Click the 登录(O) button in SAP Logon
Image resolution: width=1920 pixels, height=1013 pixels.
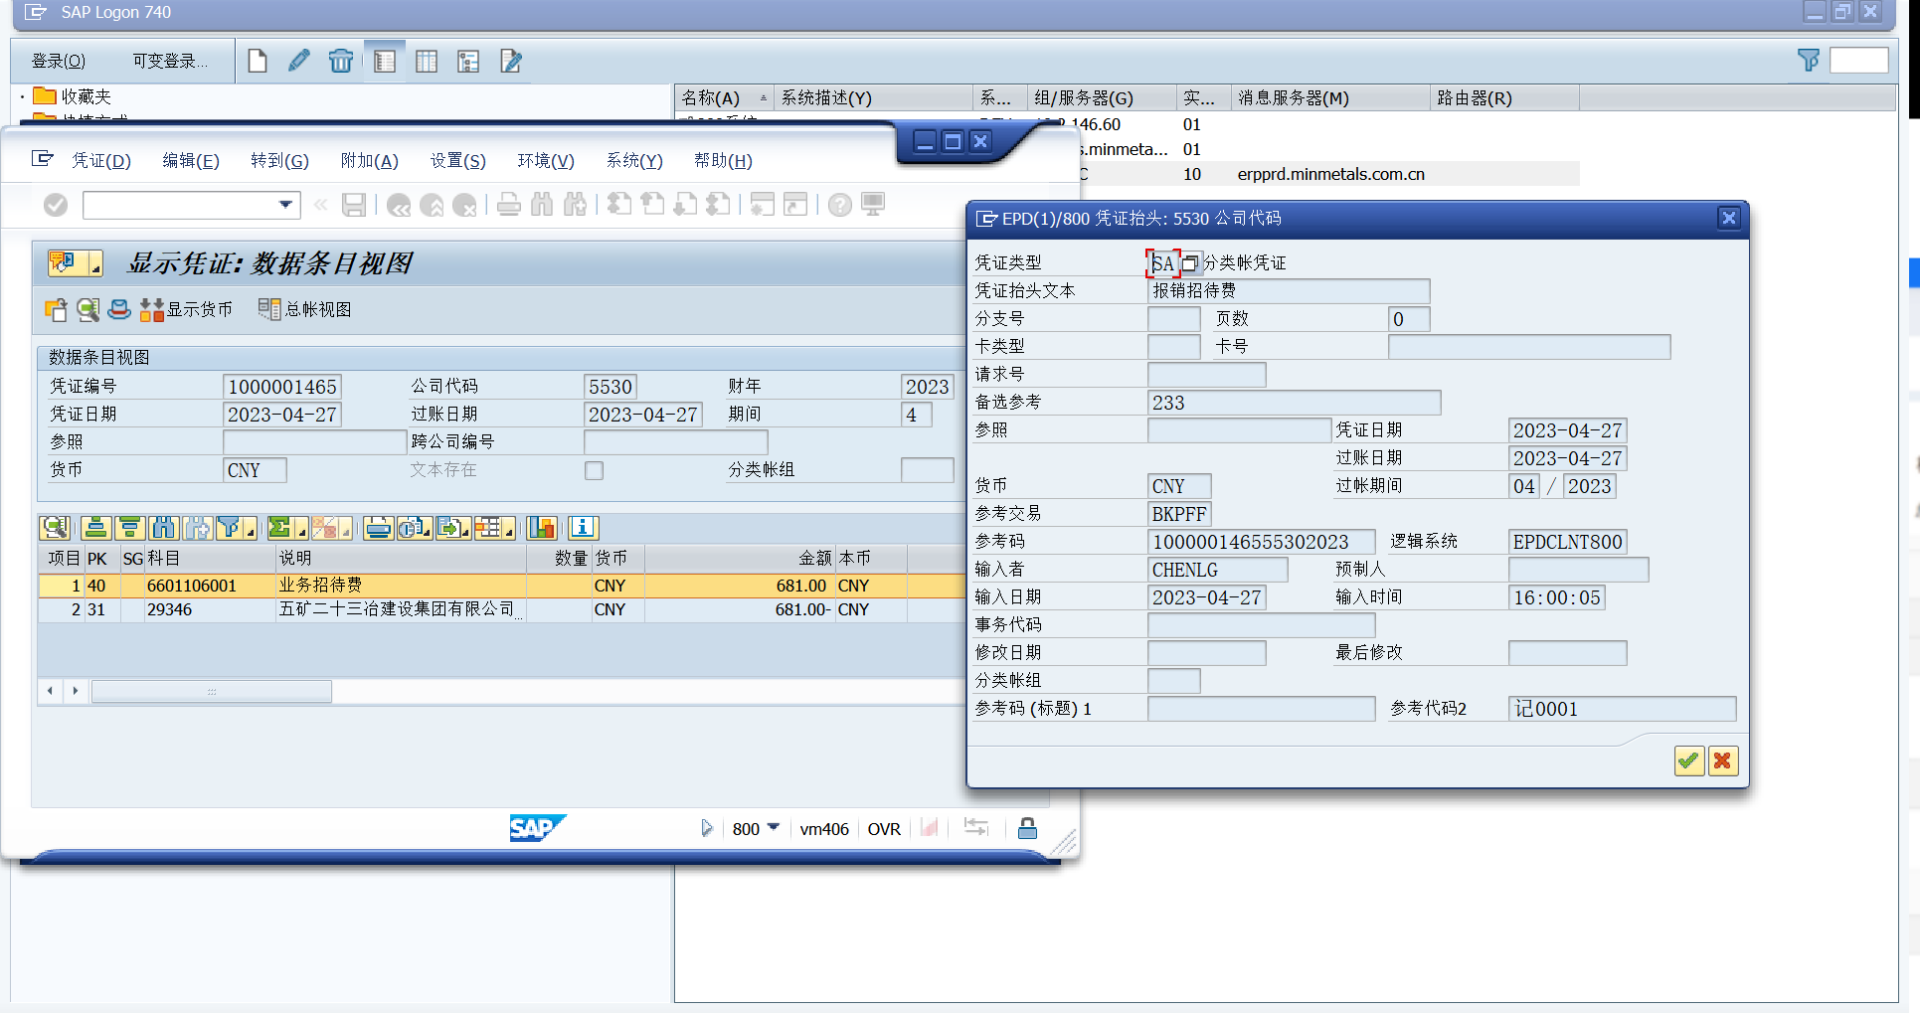(59, 61)
